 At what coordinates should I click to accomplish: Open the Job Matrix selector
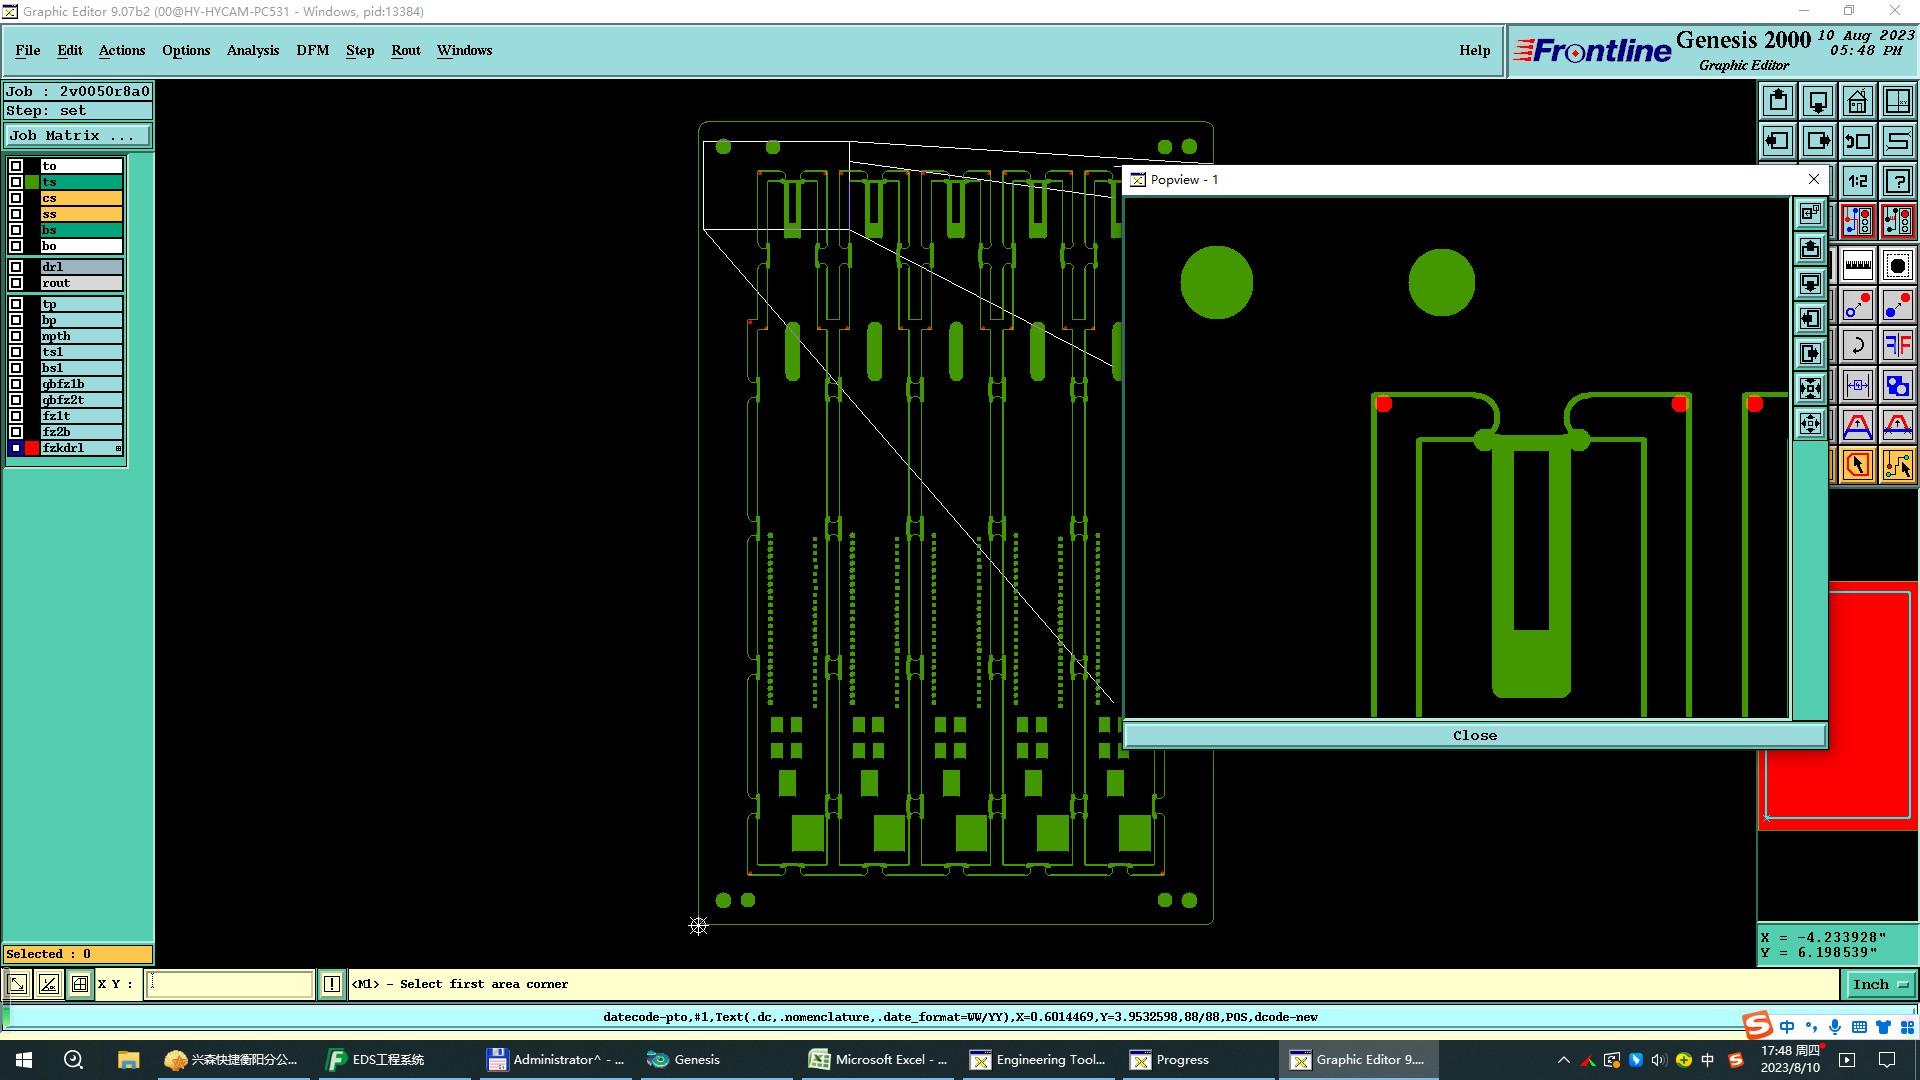pyautogui.click(x=77, y=136)
